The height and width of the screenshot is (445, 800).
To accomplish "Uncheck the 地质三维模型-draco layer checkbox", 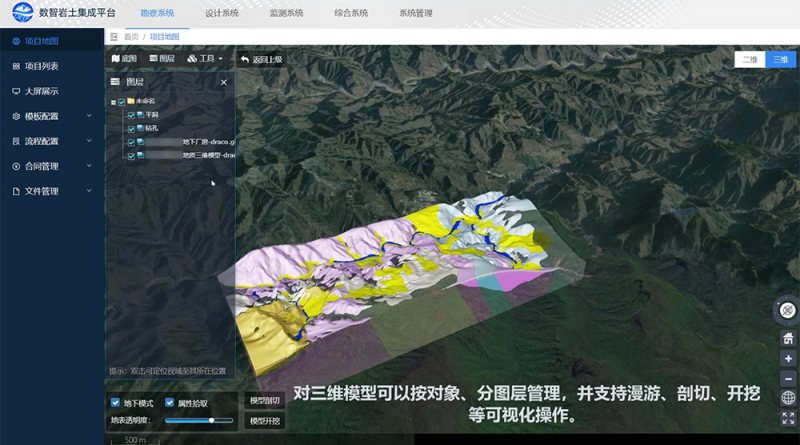I will pyautogui.click(x=131, y=156).
